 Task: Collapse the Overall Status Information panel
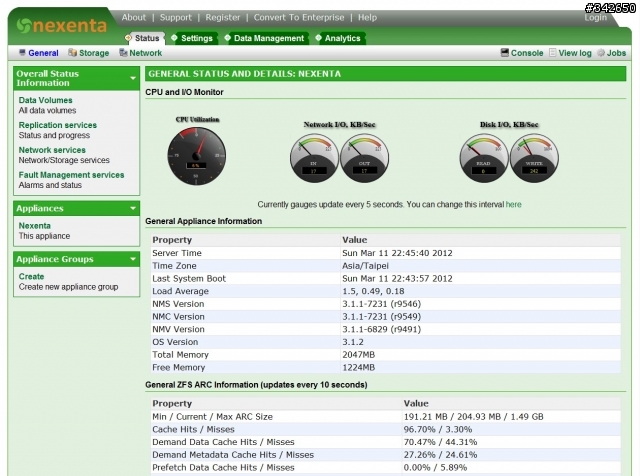point(133,78)
